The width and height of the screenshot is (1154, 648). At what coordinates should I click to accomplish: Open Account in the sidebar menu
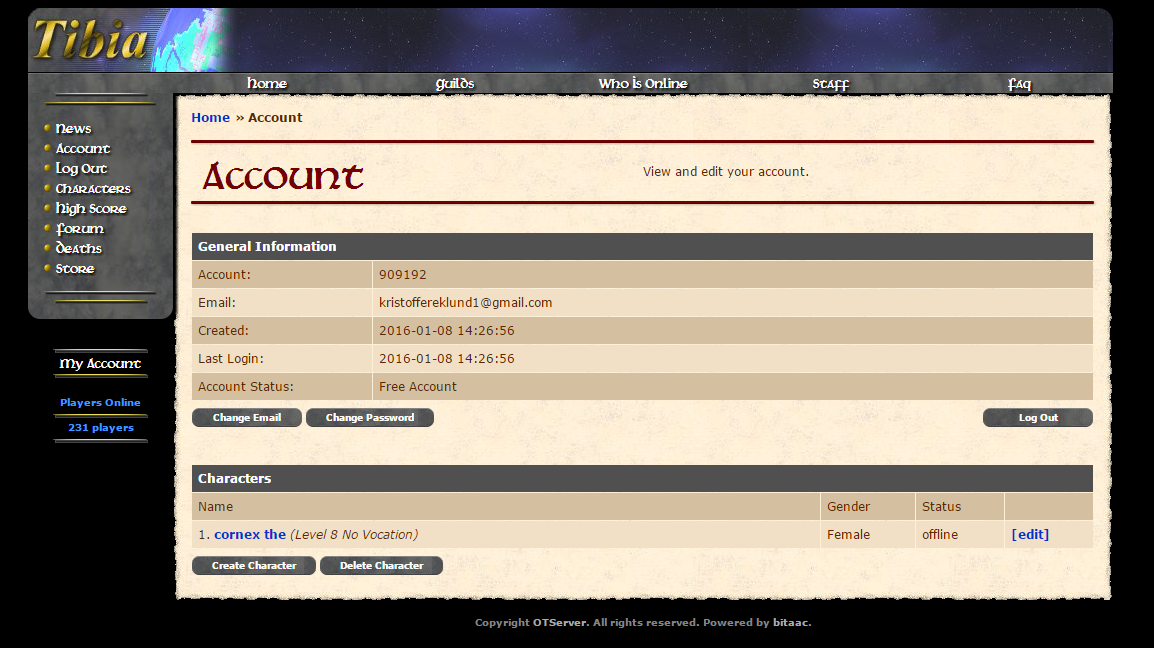coord(82,148)
